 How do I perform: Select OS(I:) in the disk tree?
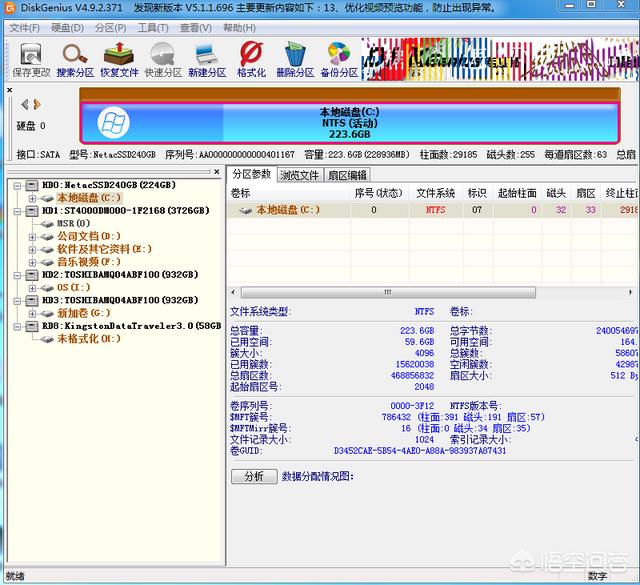pyautogui.click(x=74, y=287)
